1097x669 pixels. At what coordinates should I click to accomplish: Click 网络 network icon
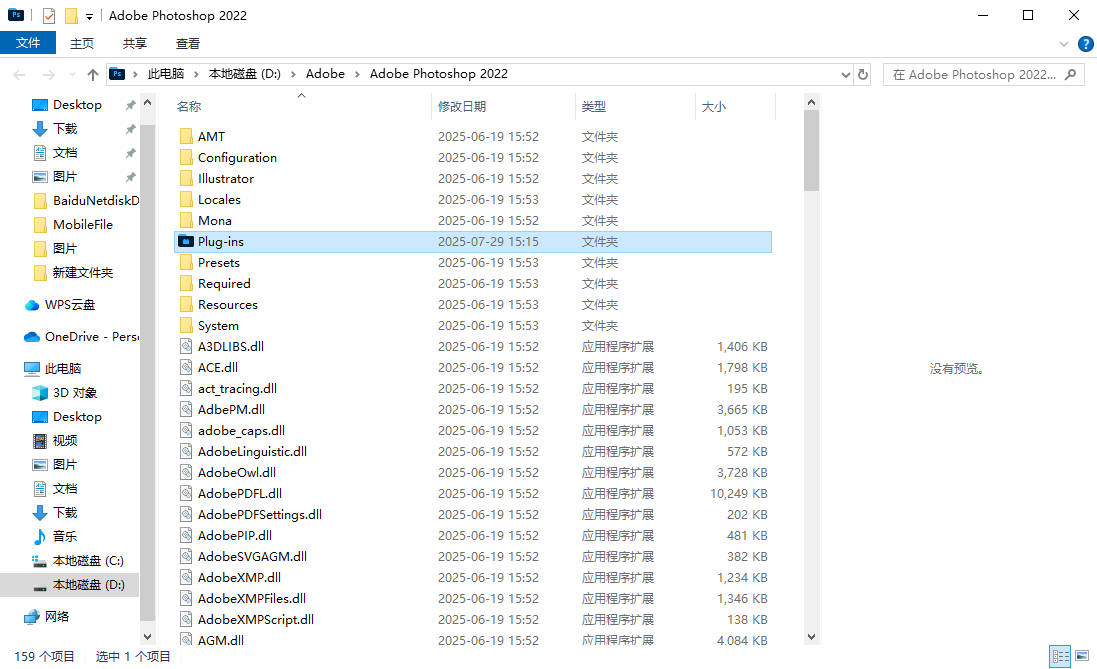click(x=31, y=617)
